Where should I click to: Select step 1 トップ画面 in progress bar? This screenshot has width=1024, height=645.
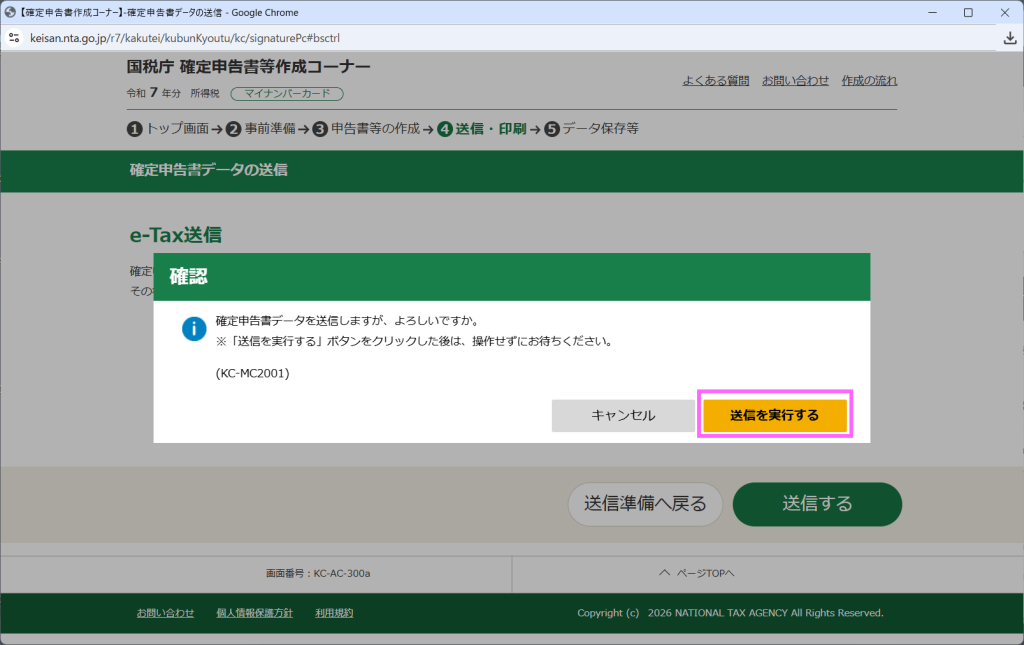point(168,129)
